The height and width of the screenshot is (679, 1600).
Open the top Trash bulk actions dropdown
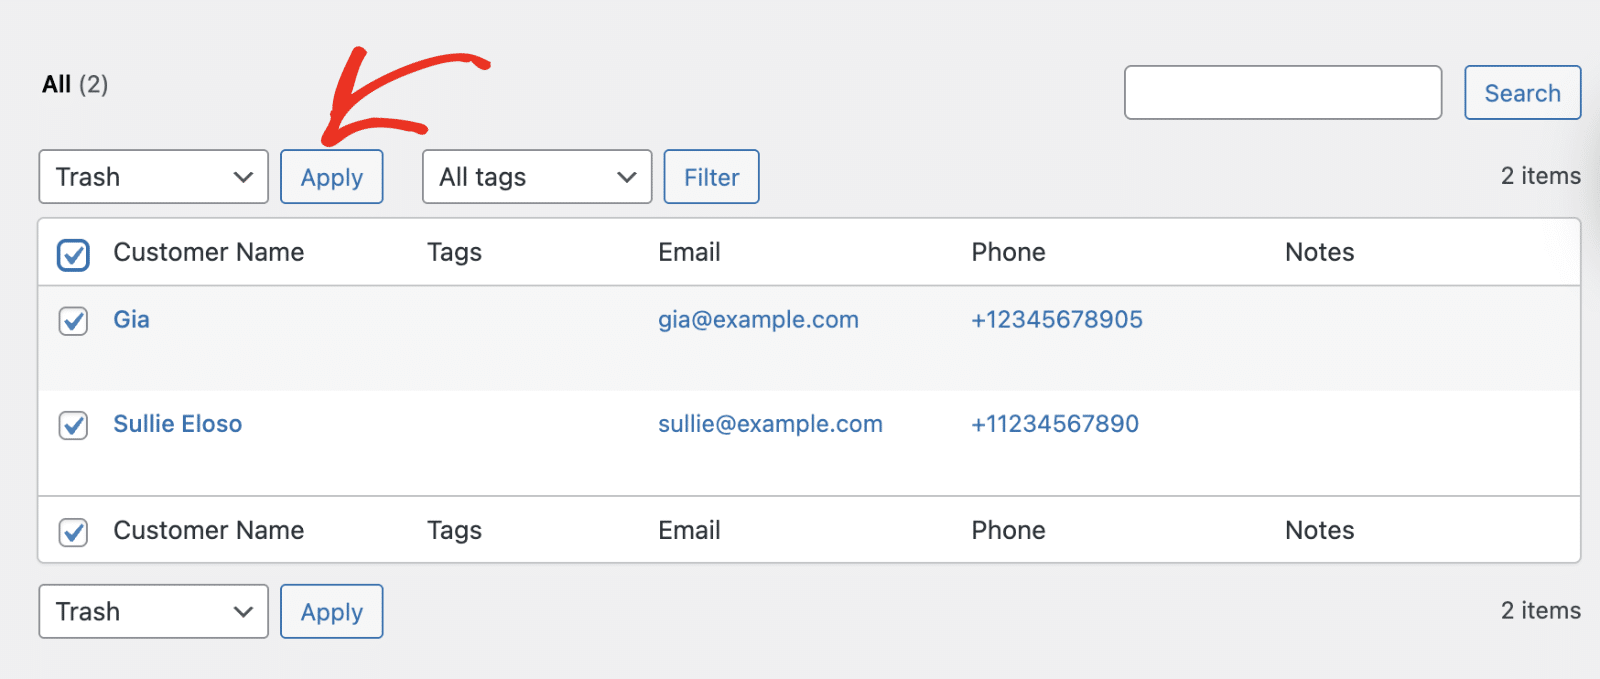click(x=154, y=177)
